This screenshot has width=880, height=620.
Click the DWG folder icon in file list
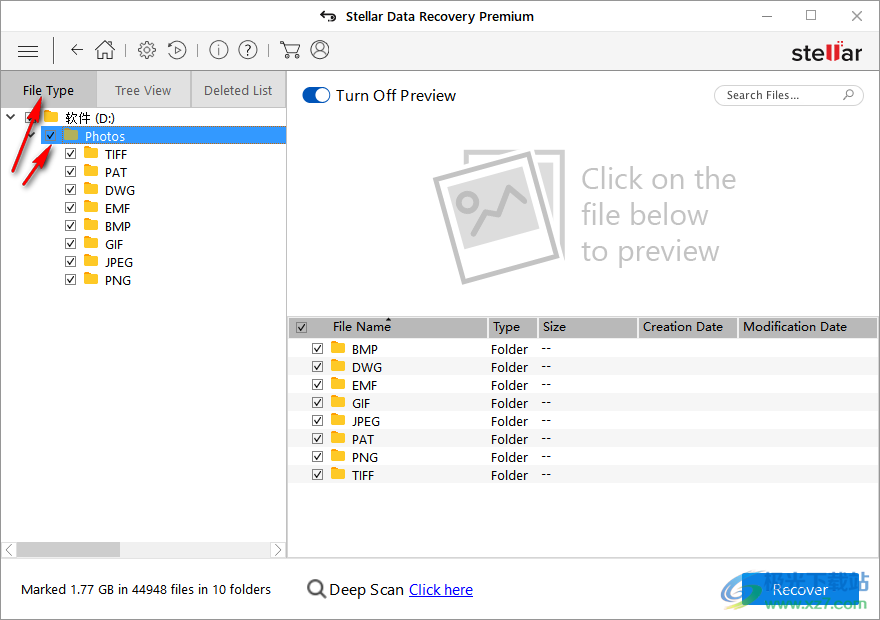point(338,366)
